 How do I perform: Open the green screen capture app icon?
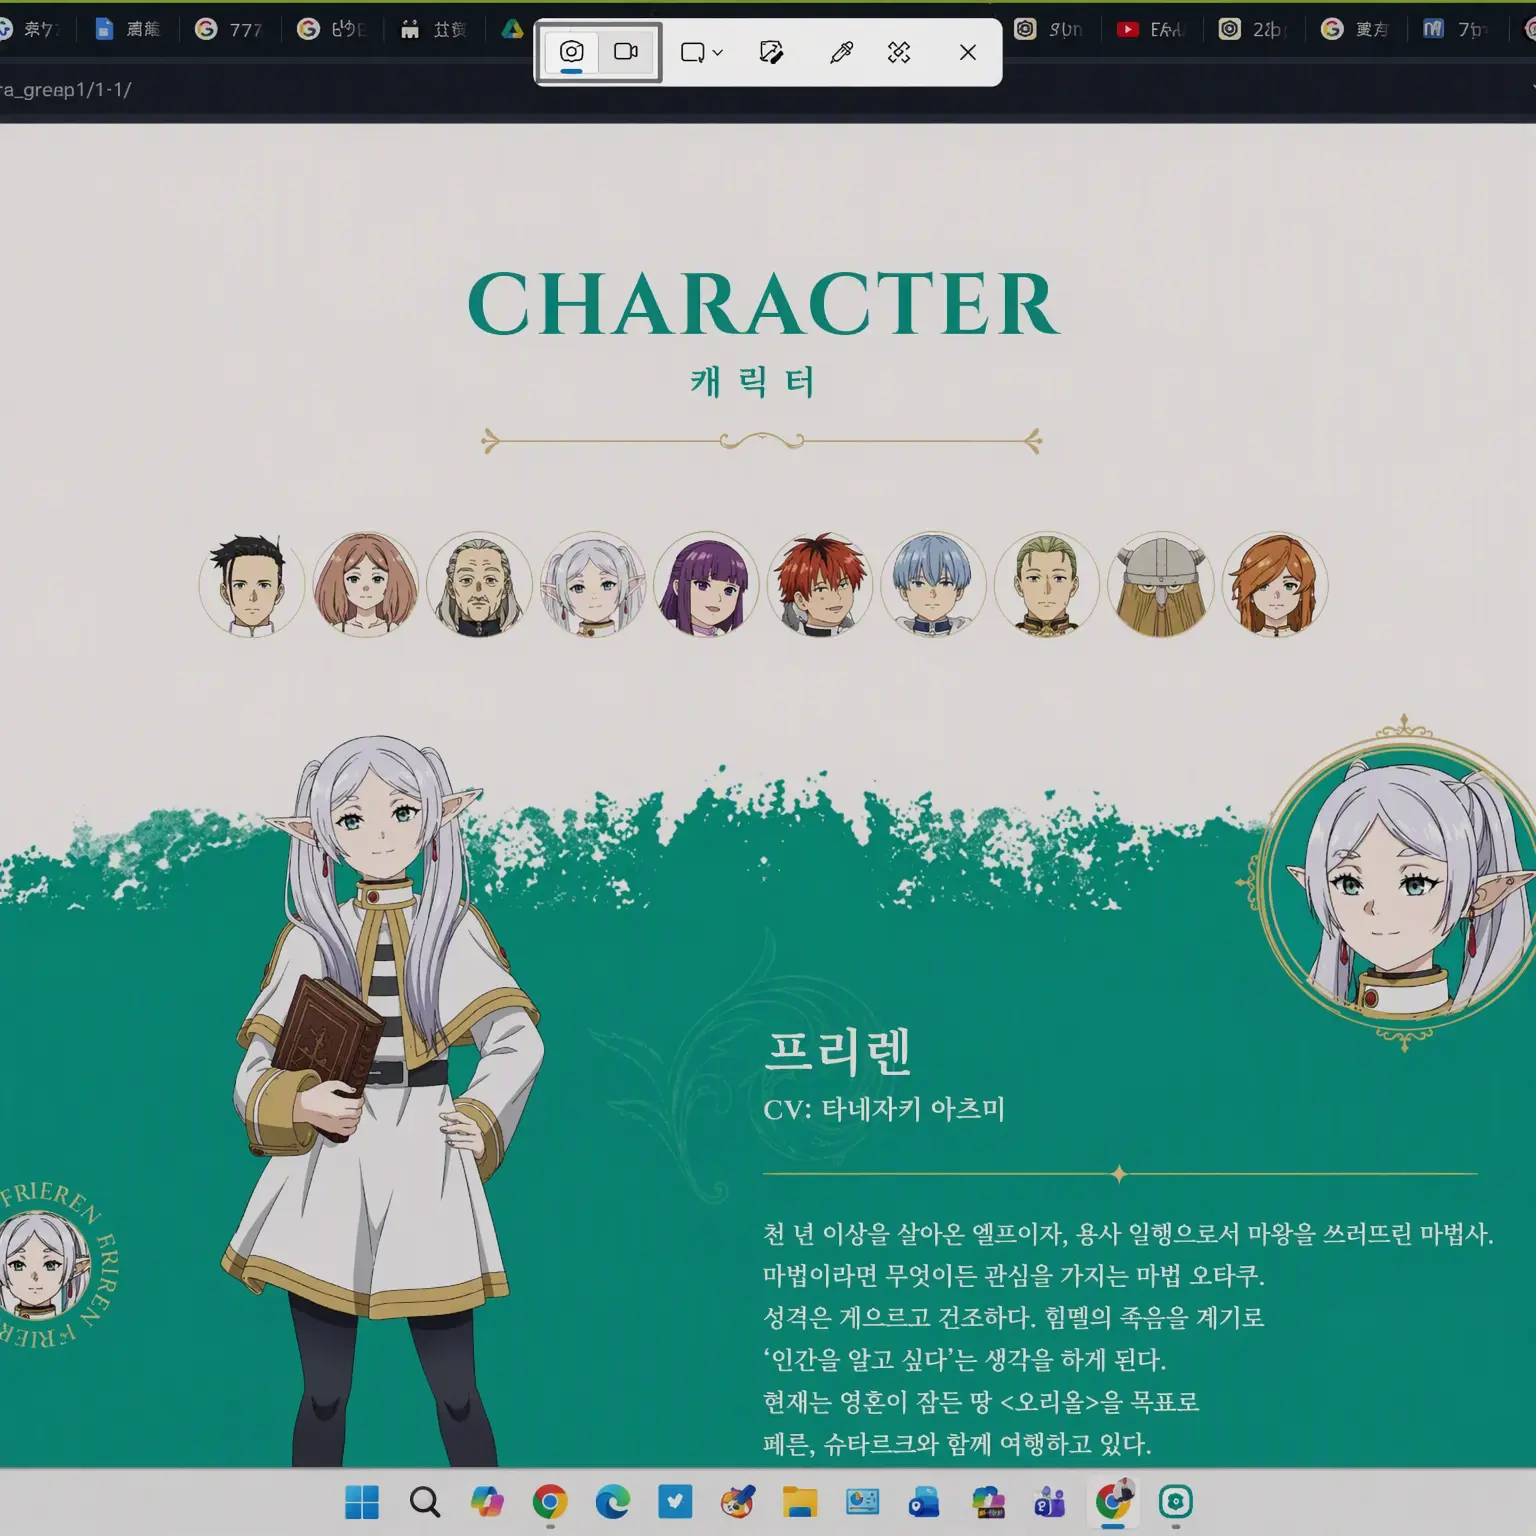(1176, 1502)
